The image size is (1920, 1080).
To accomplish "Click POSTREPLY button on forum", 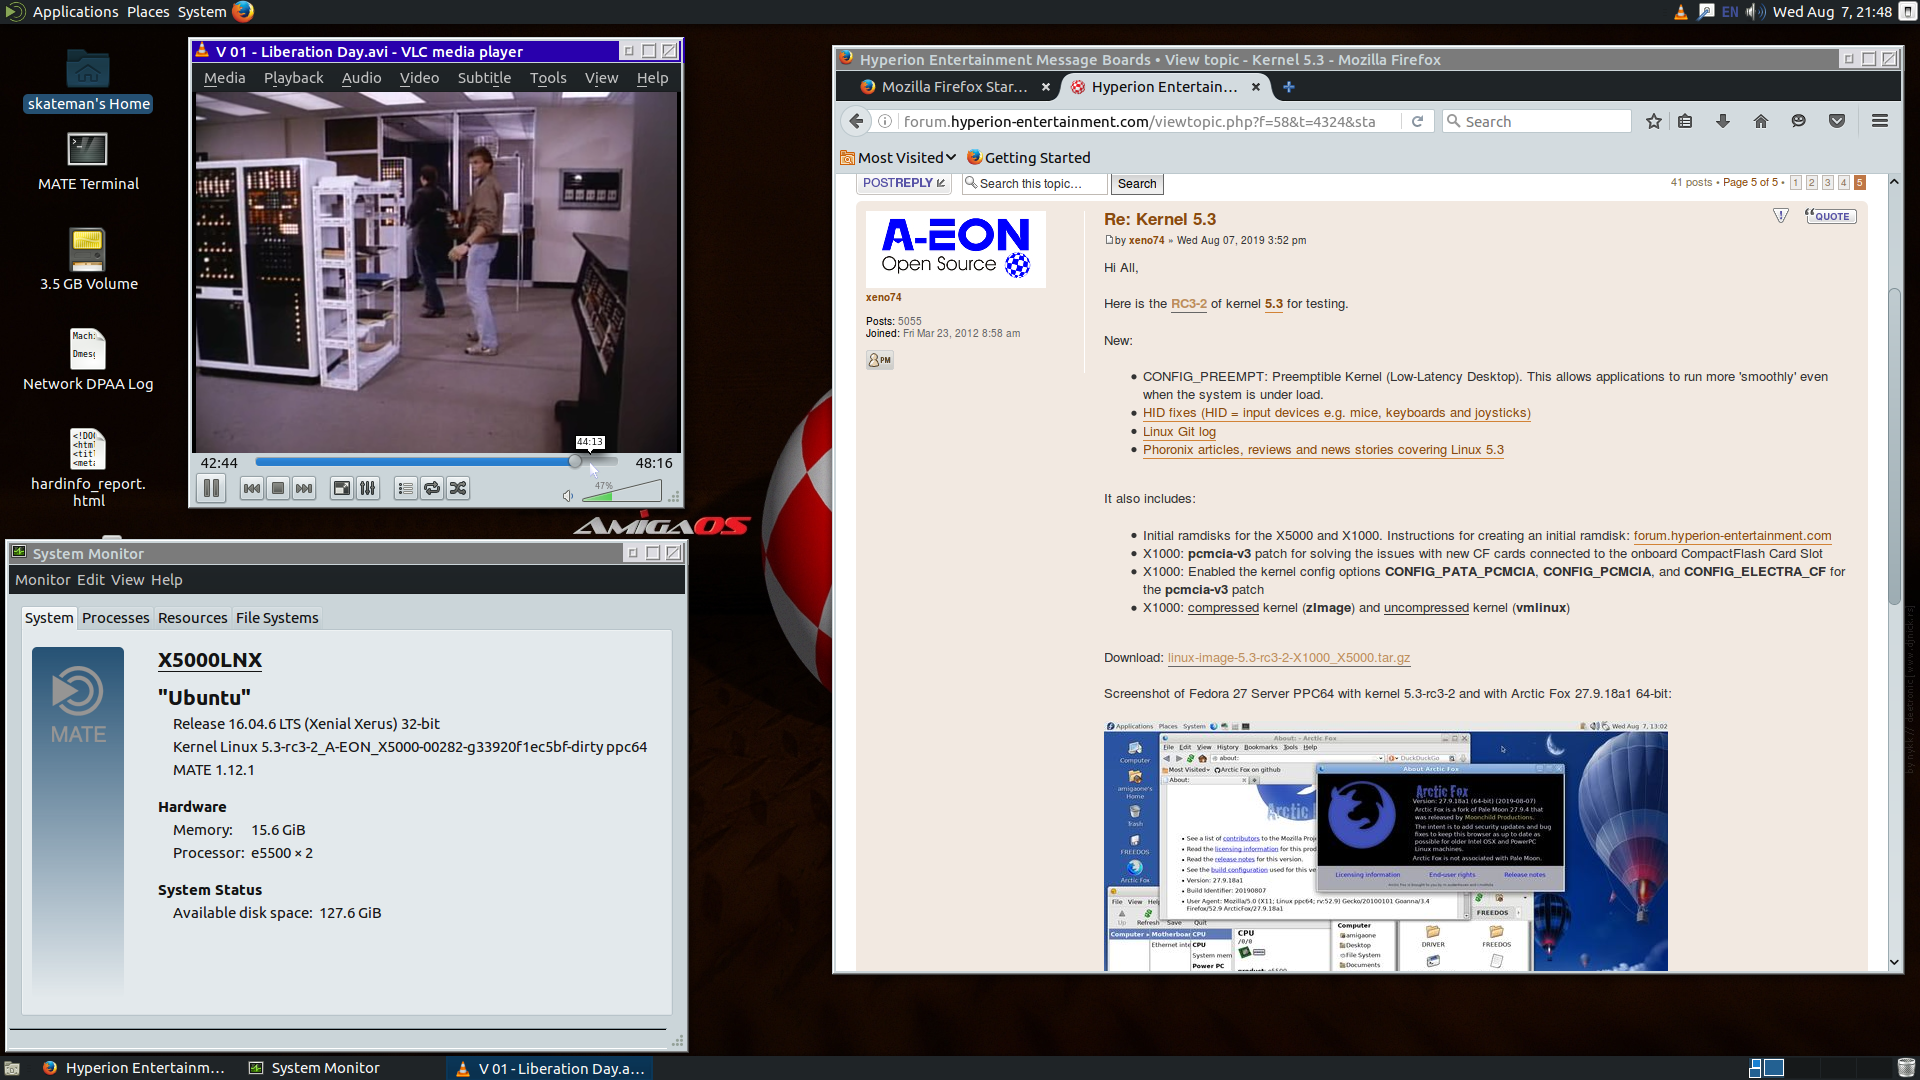I will click(903, 183).
